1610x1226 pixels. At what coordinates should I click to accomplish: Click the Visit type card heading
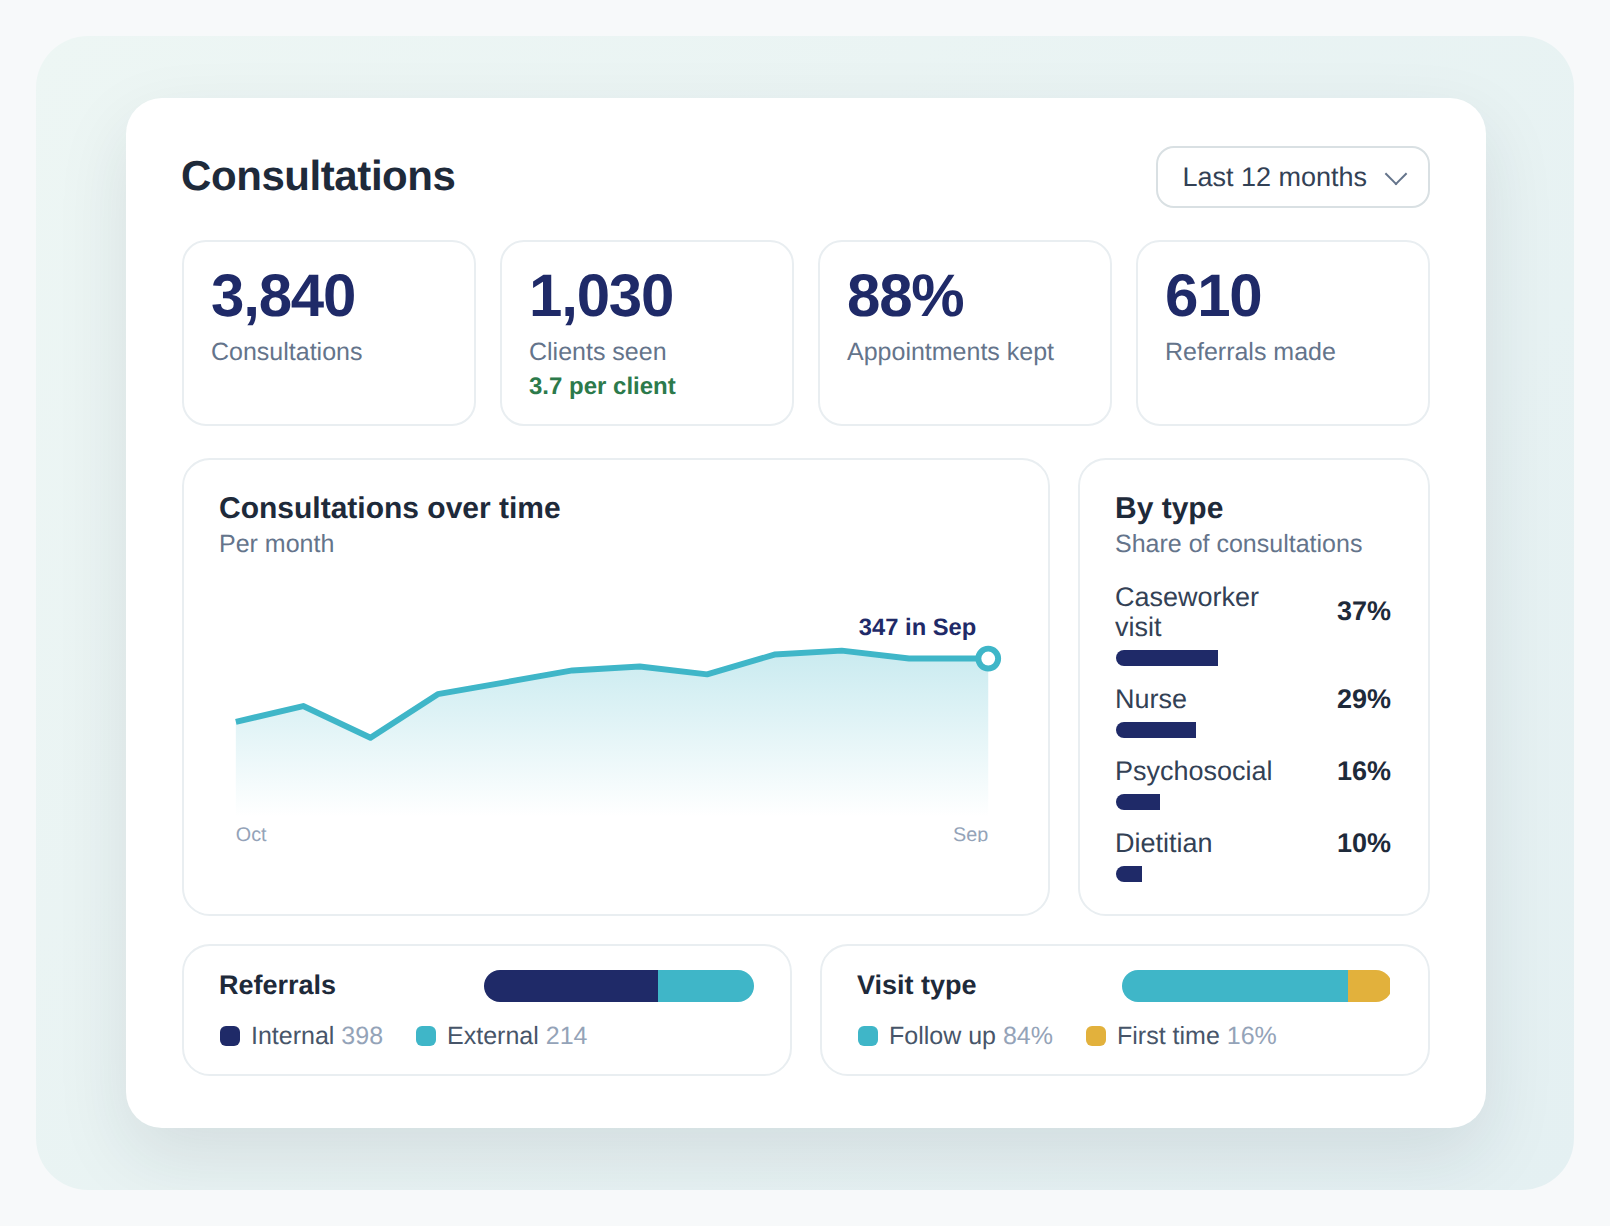coord(917,985)
